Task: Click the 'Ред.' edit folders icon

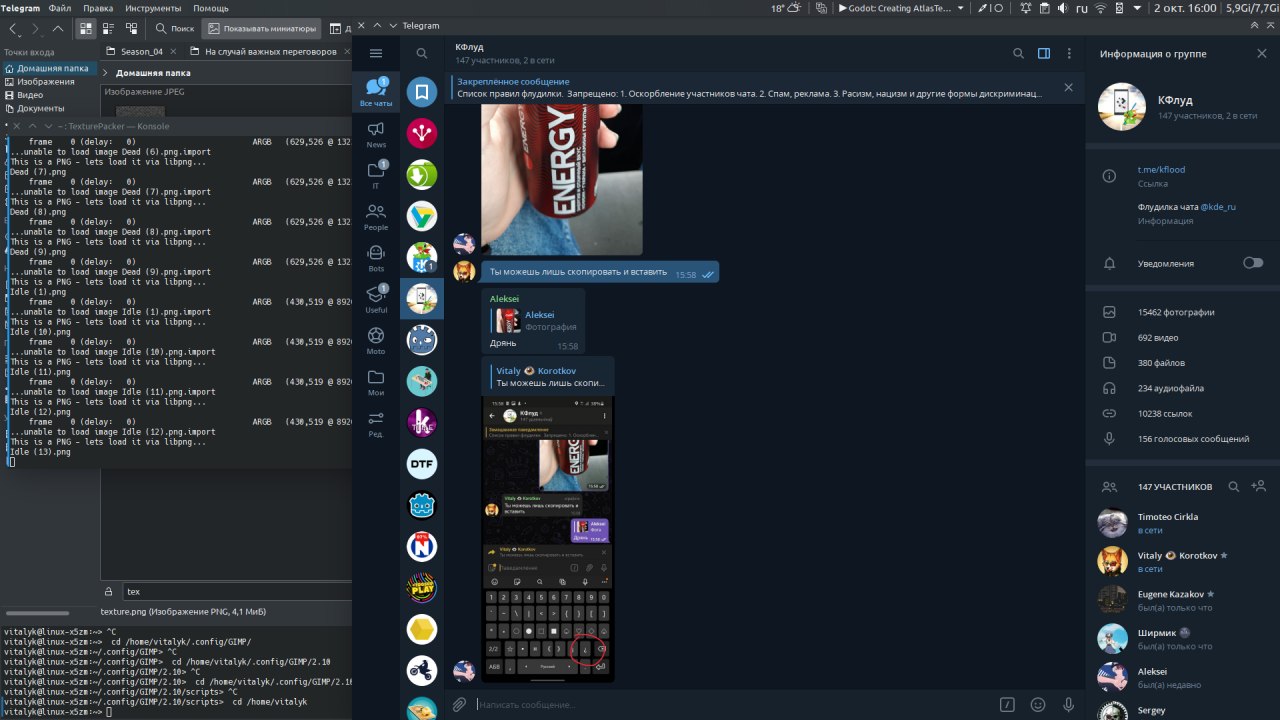Action: point(376,423)
